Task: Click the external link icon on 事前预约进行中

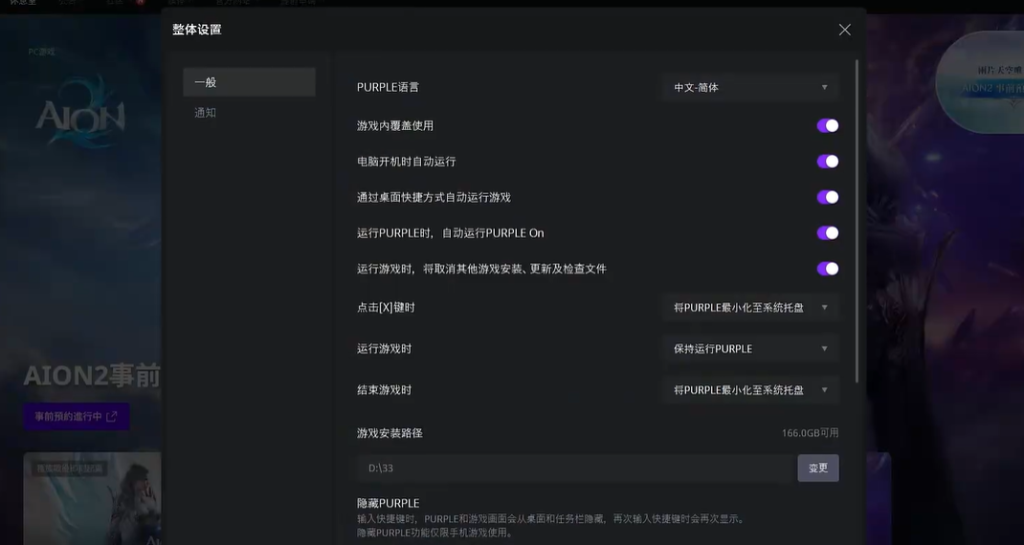Action: point(112,417)
